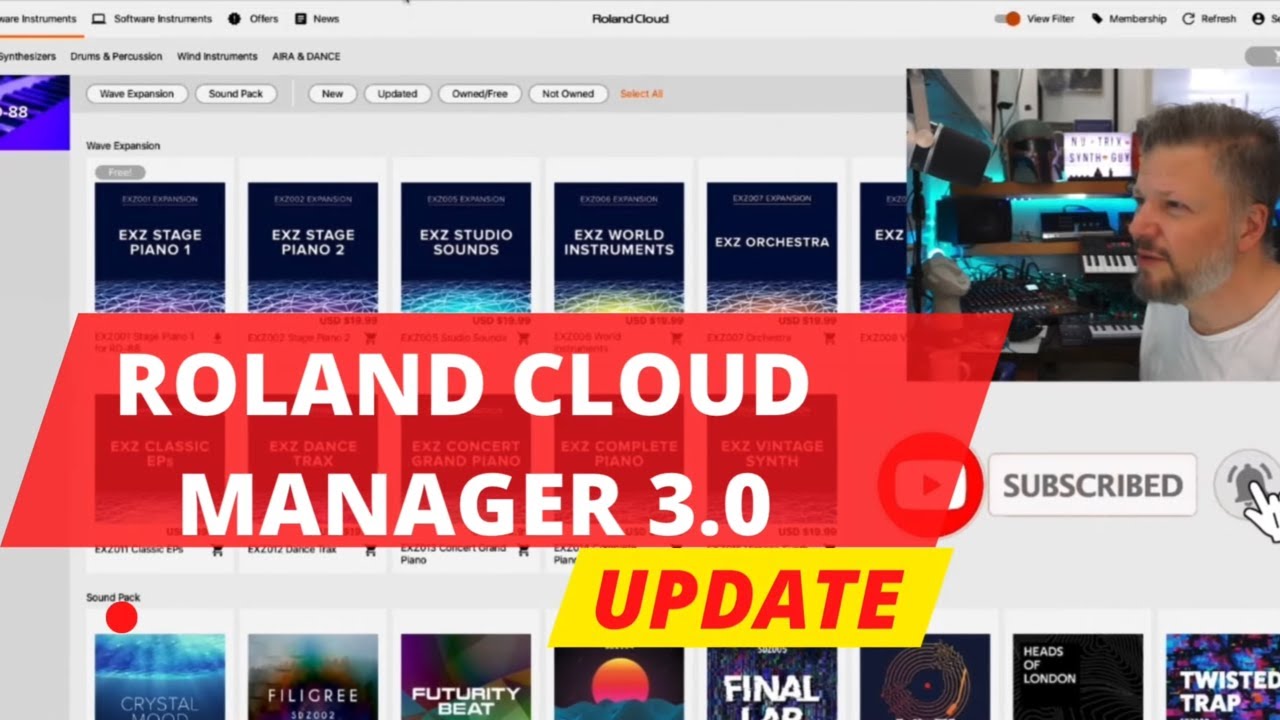Click the EXZ012 Dance Trax title text

(292, 550)
